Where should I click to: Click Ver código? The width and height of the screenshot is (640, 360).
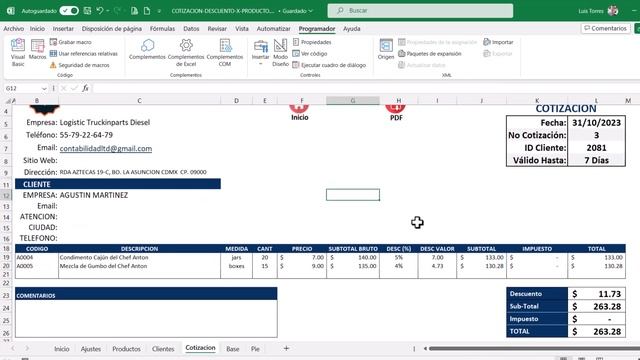pos(310,53)
